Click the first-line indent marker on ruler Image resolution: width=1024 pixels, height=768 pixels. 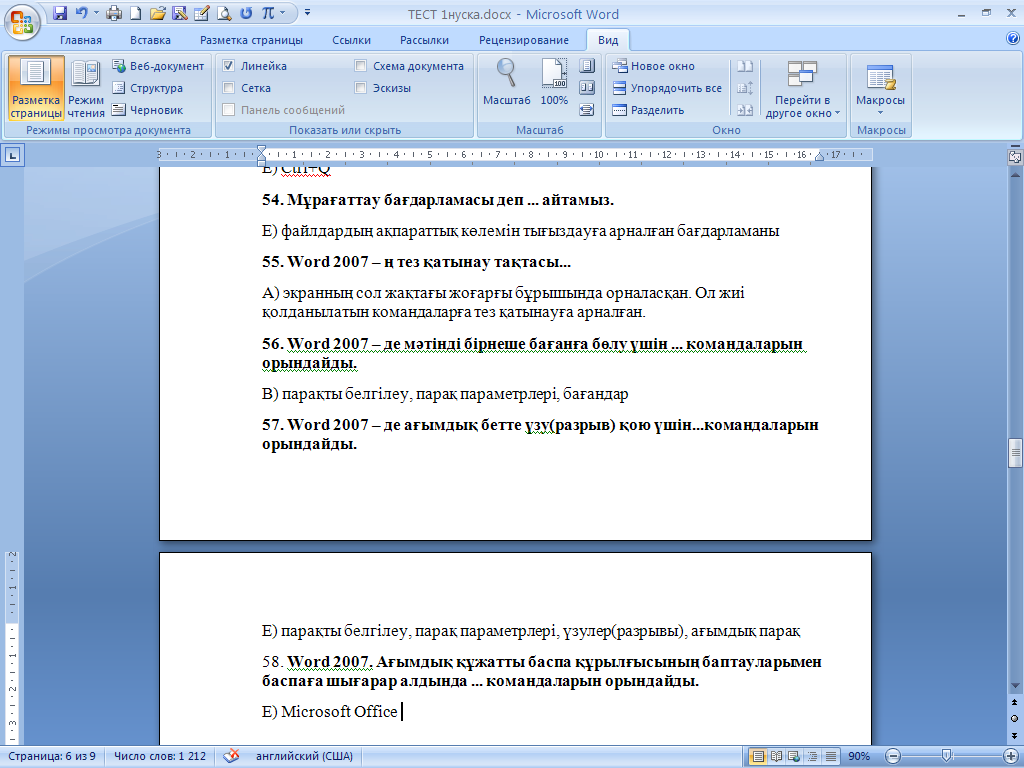pyautogui.click(x=261, y=150)
